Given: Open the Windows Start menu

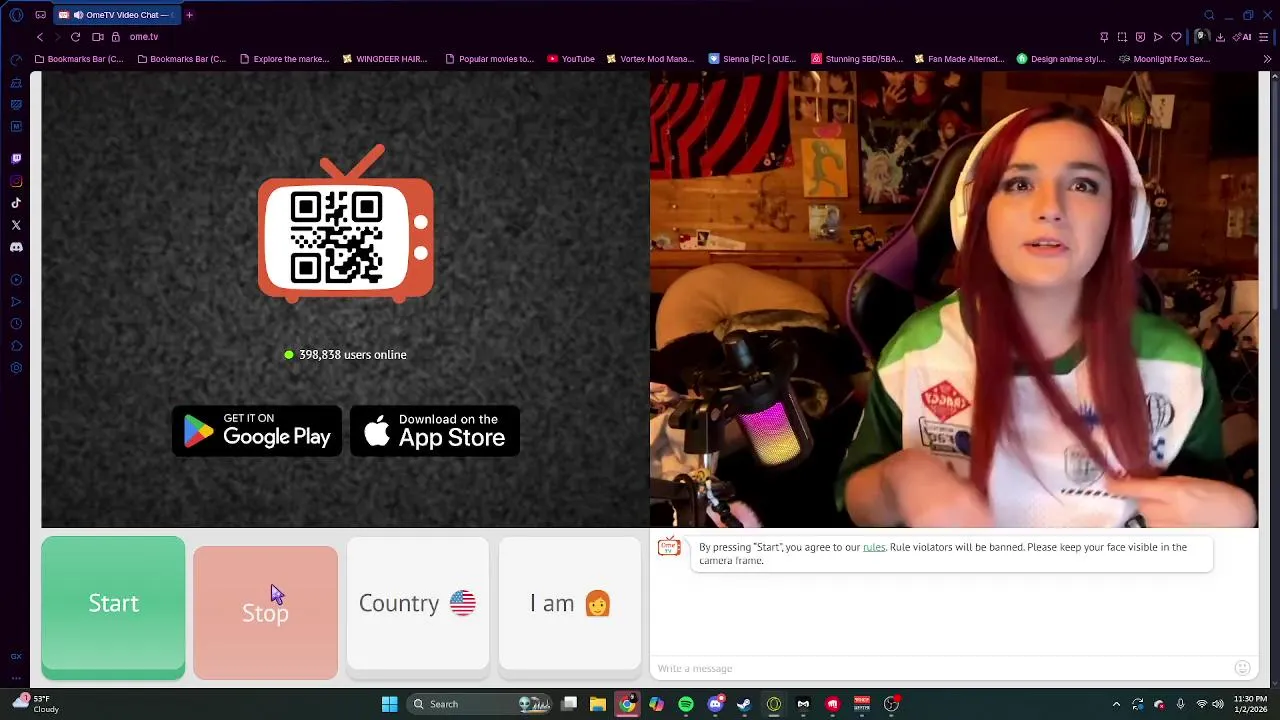Looking at the screenshot, I should tap(389, 704).
